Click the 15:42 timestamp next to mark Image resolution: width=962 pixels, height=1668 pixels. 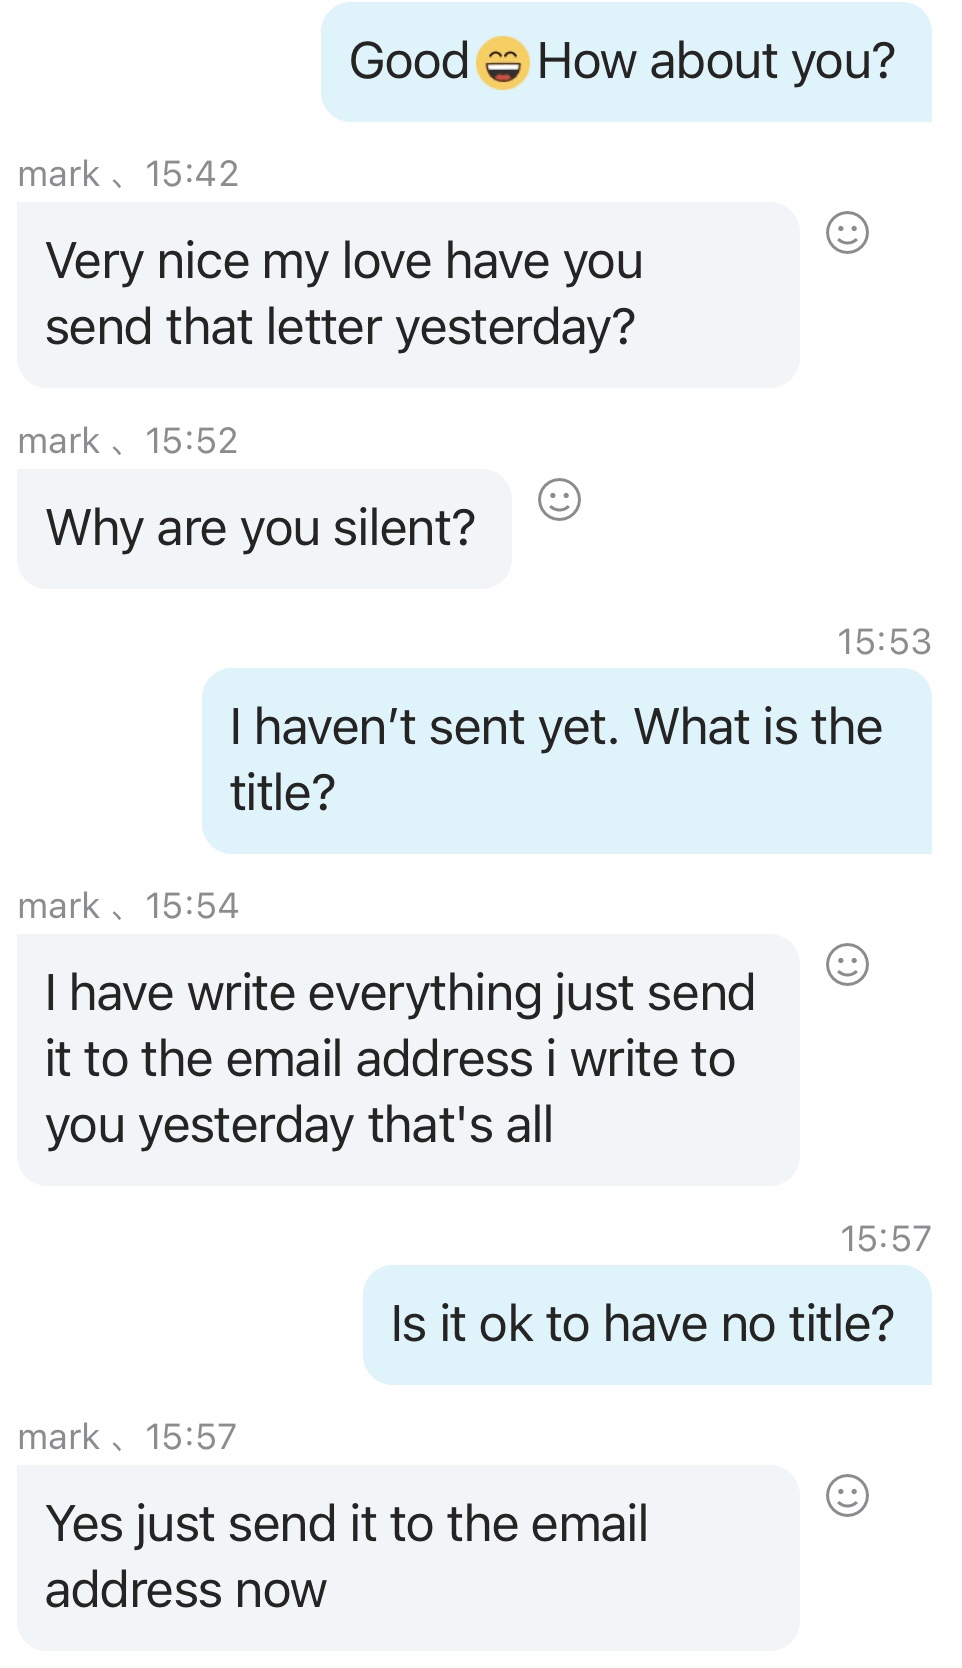click(192, 174)
